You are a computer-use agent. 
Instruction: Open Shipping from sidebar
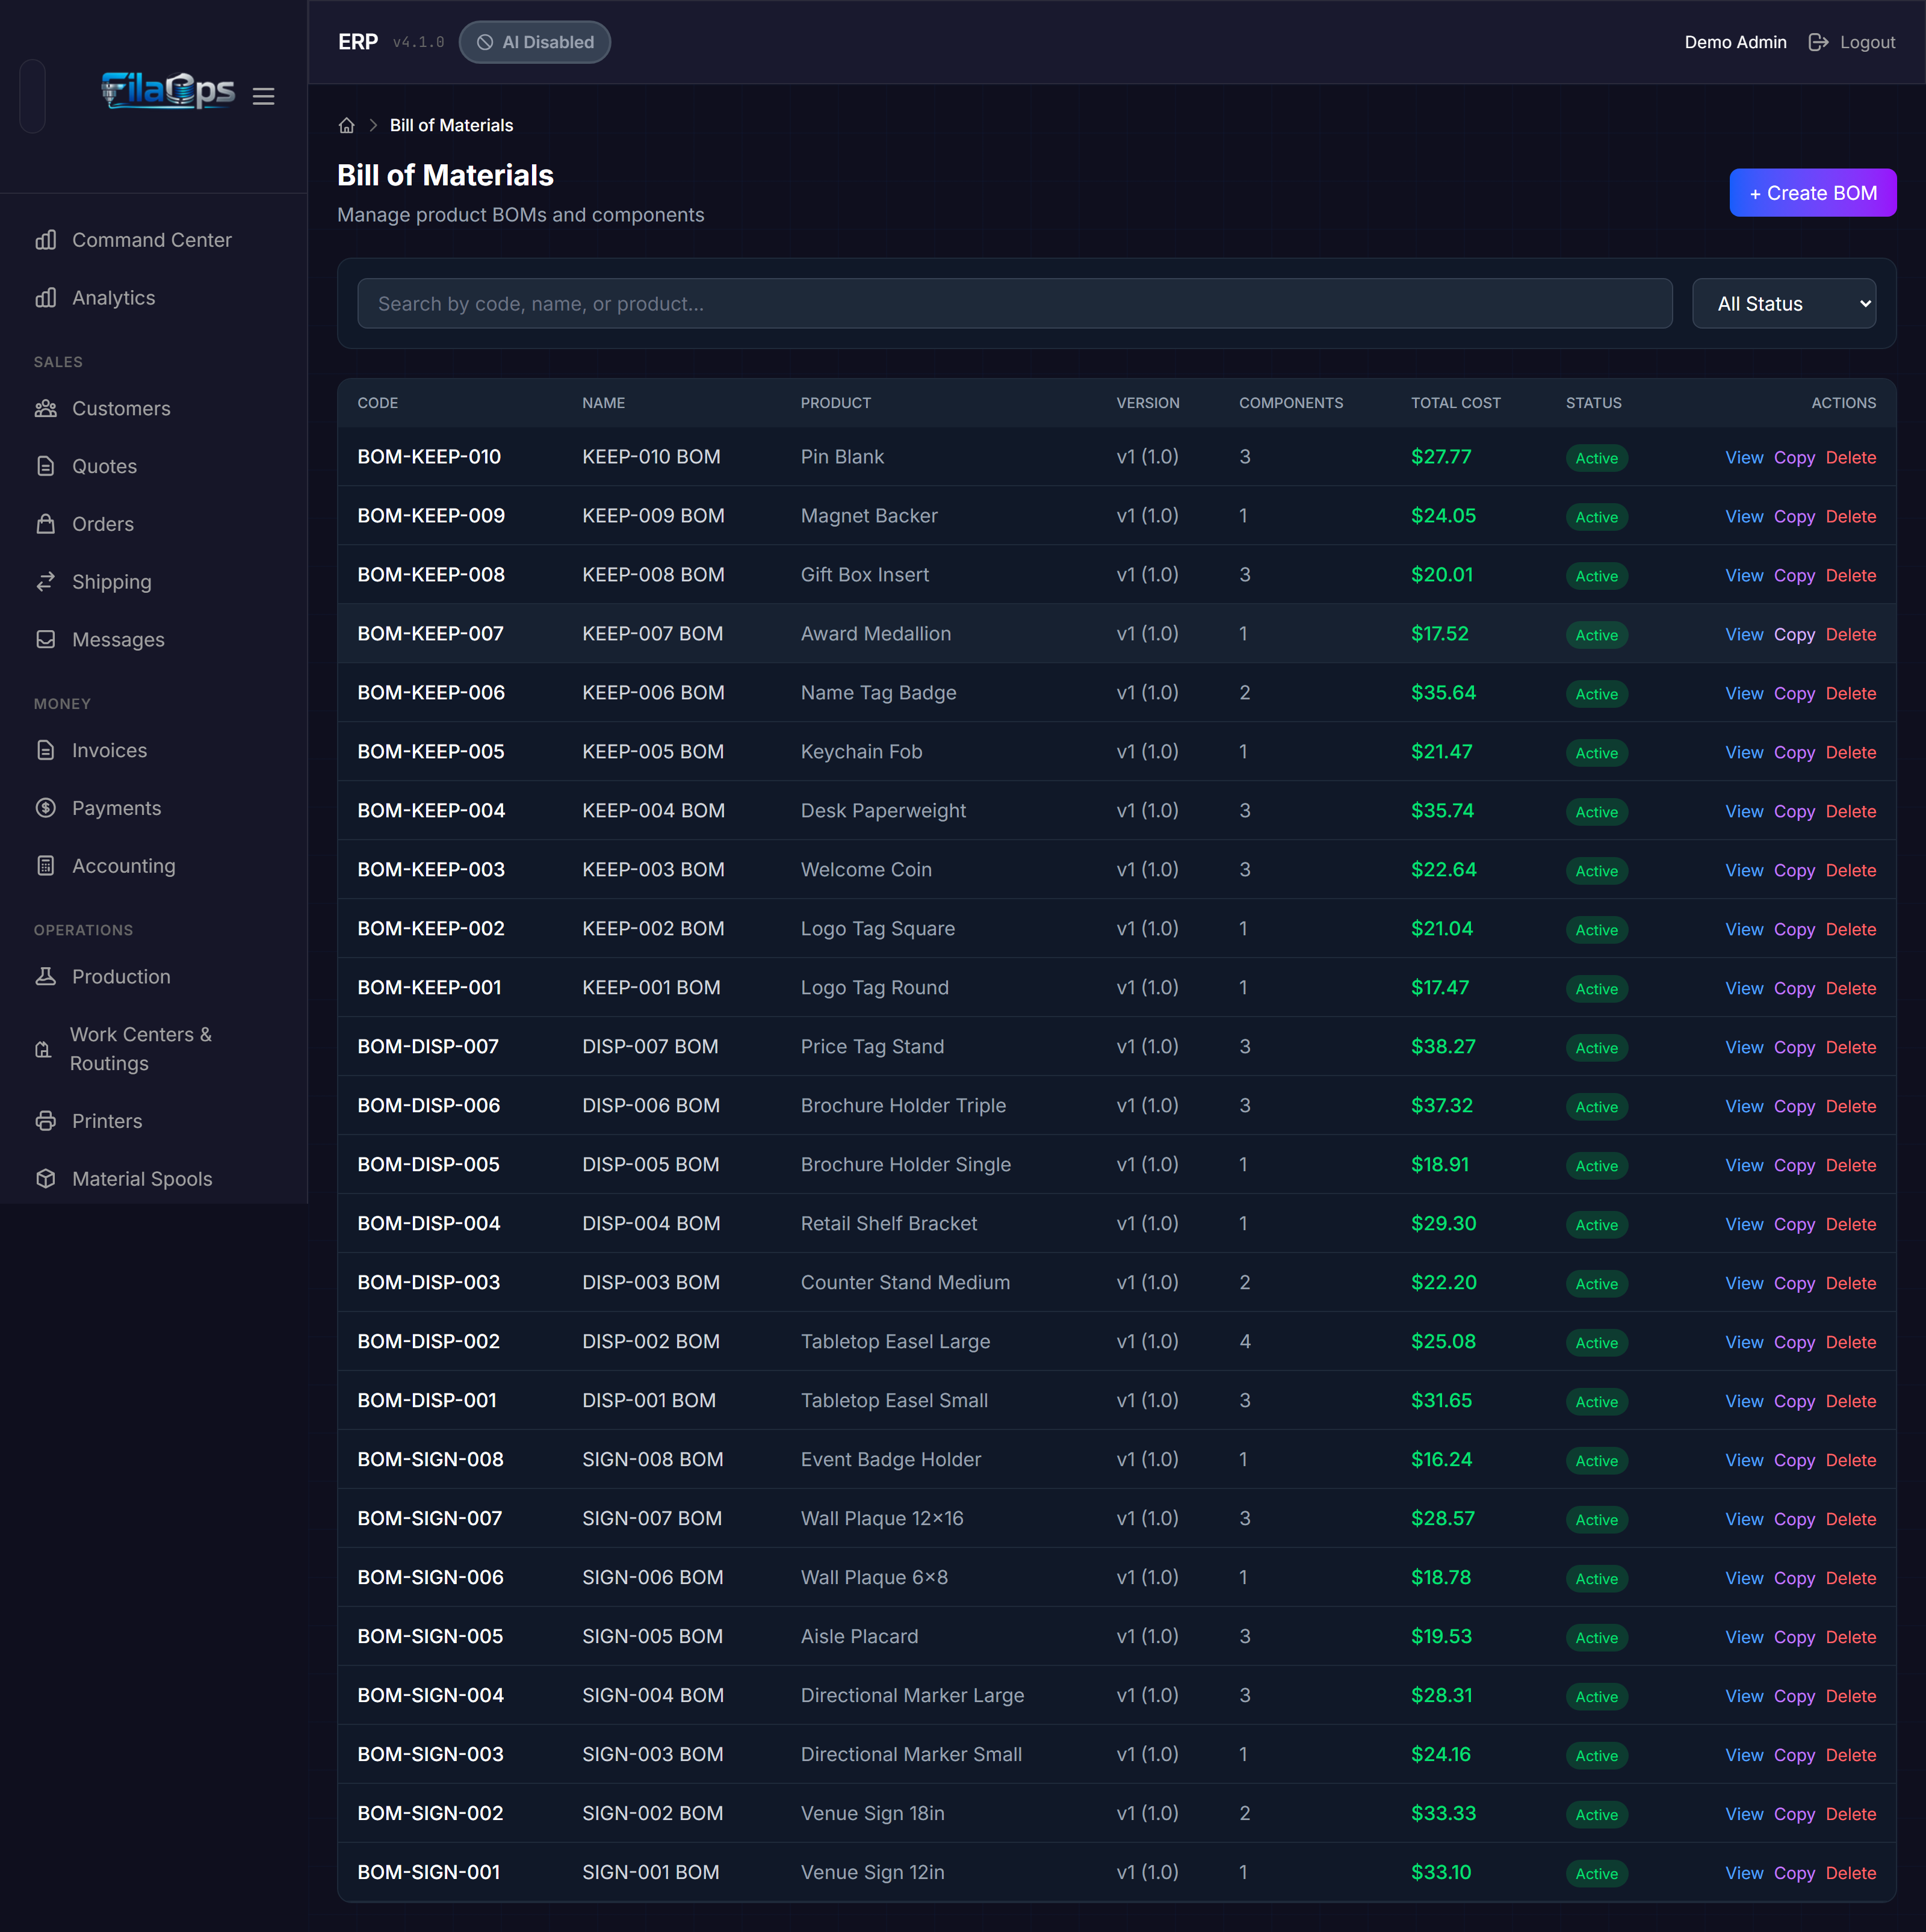(112, 582)
